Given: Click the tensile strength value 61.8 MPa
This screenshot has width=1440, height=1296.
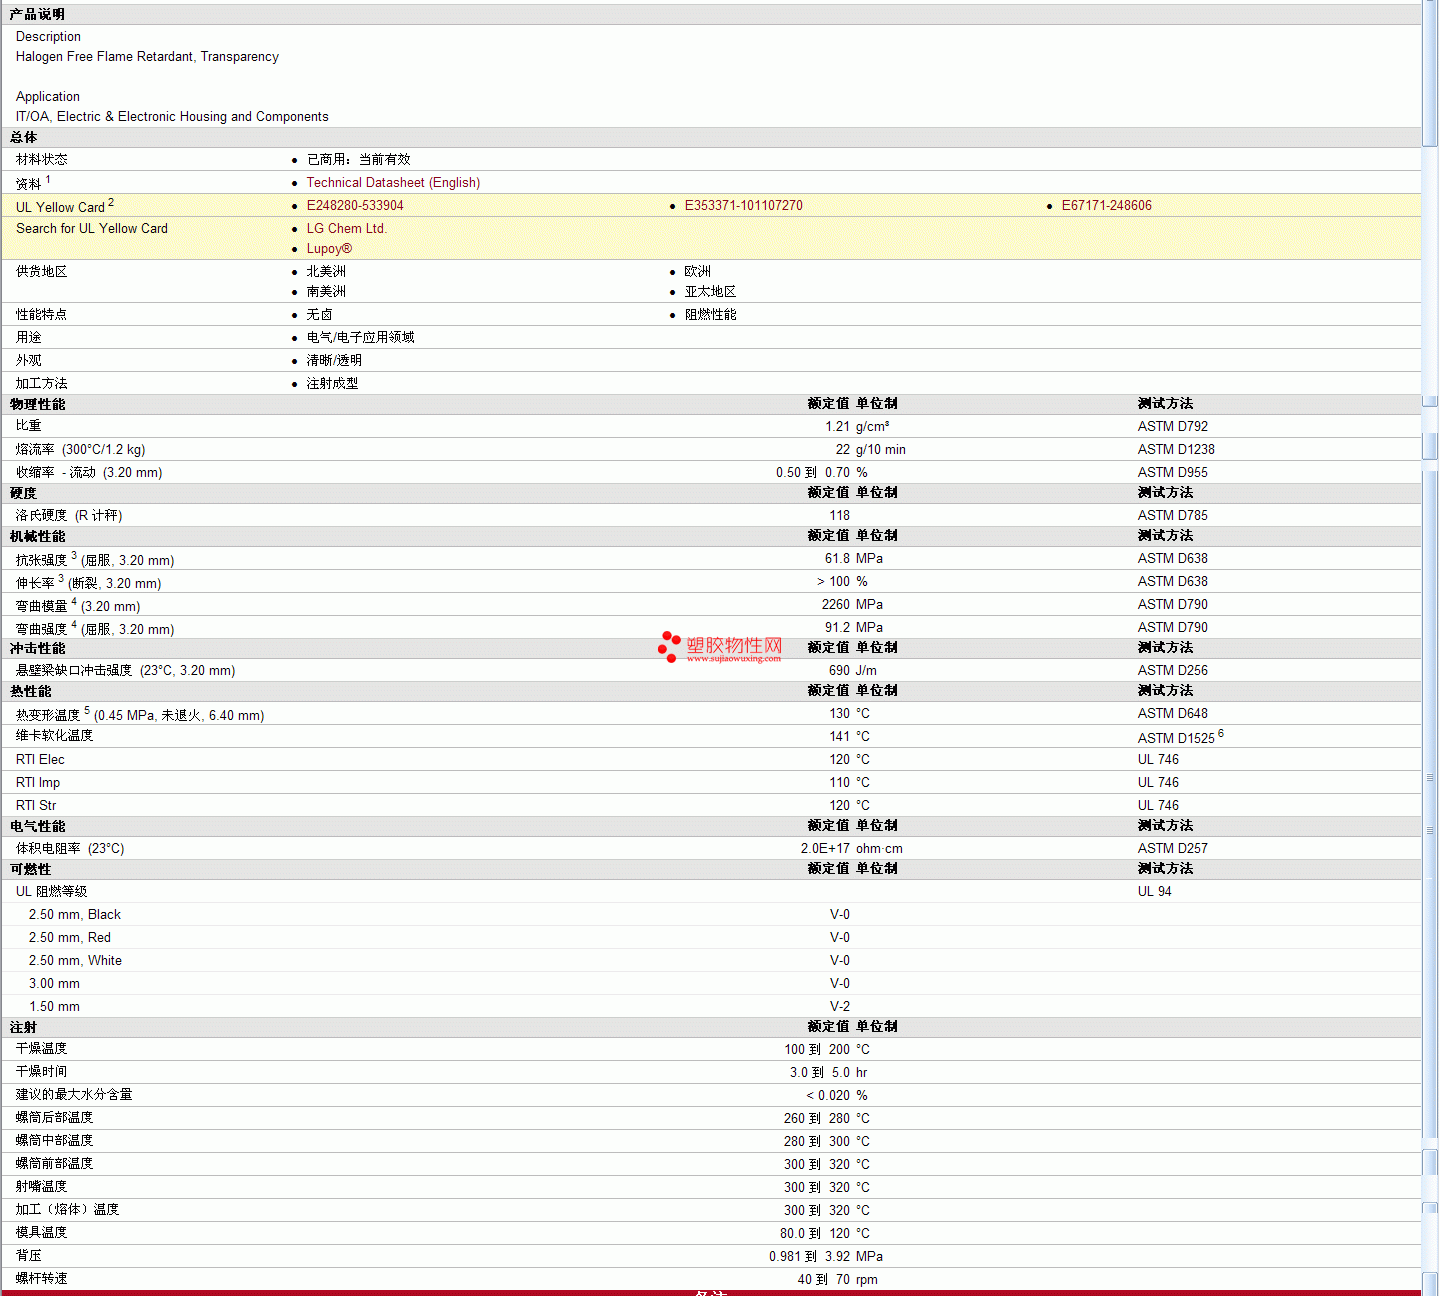Looking at the screenshot, I should click(x=854, y=559).
